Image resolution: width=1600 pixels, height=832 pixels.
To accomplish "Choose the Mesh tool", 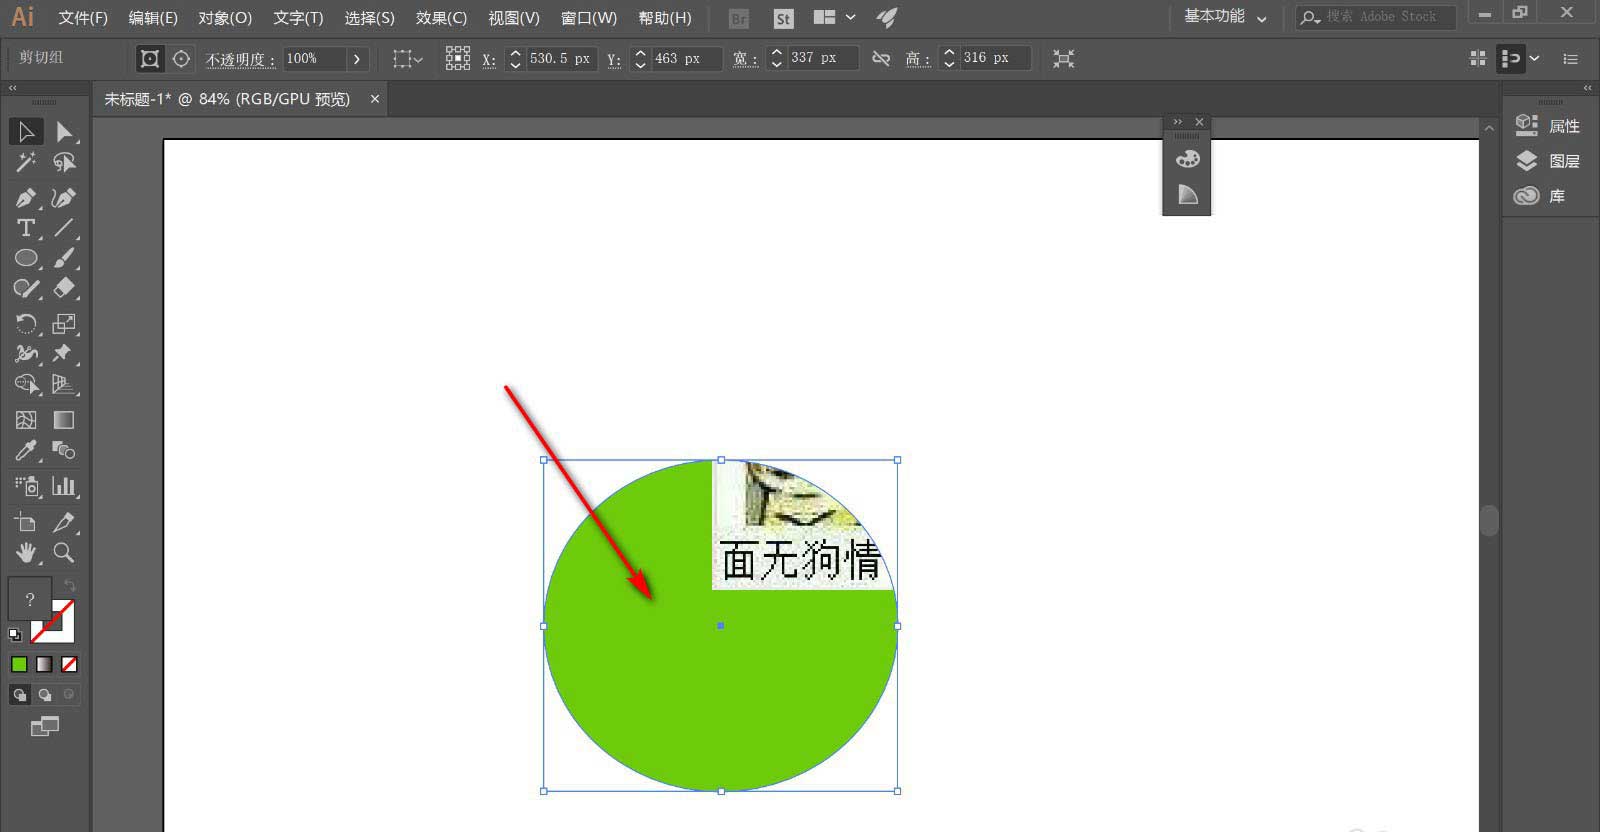I will tap(26, 420).
